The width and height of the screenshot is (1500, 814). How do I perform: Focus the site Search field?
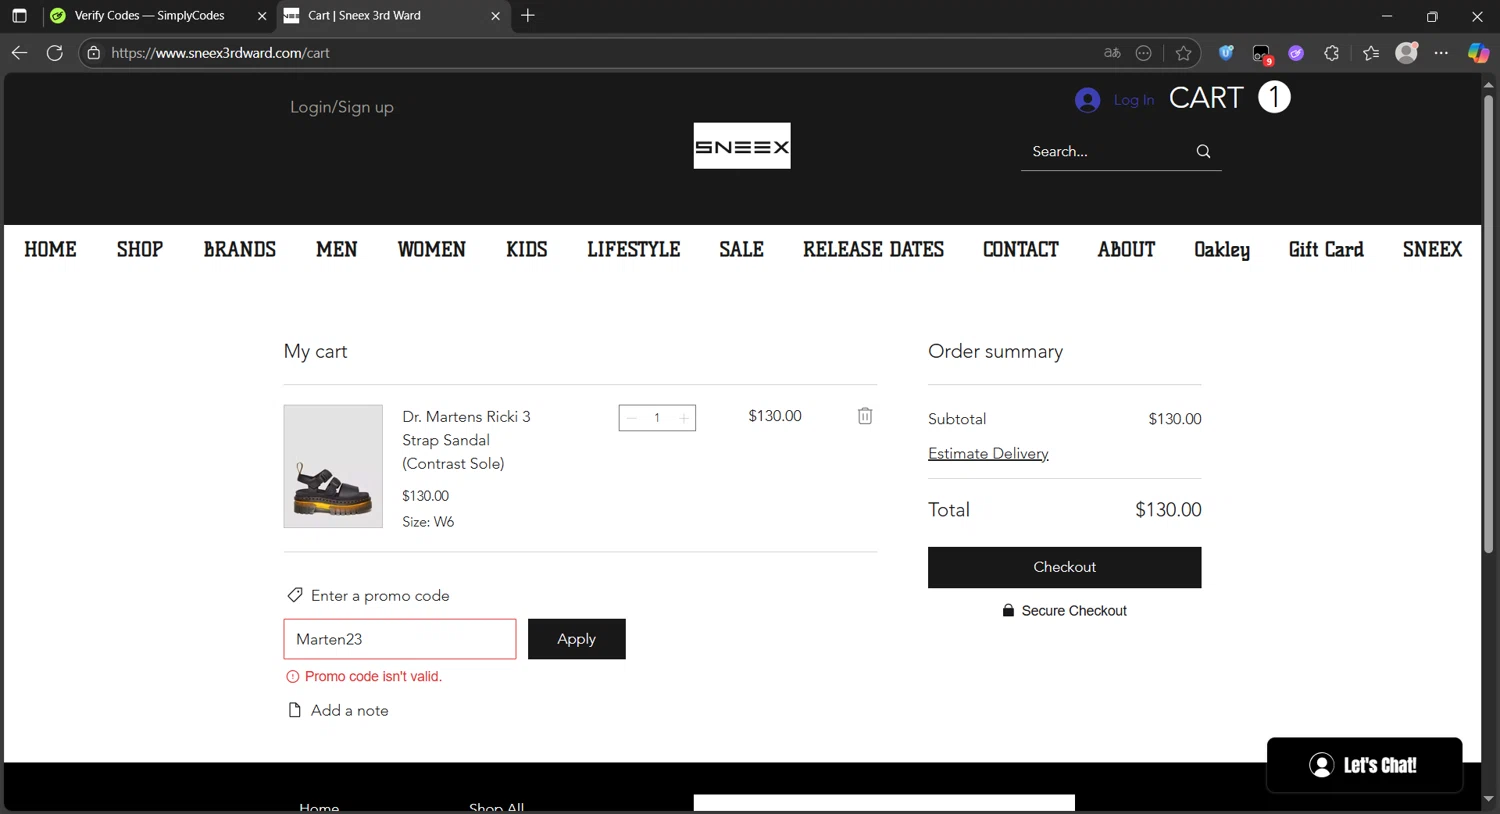coord(1108,152)
